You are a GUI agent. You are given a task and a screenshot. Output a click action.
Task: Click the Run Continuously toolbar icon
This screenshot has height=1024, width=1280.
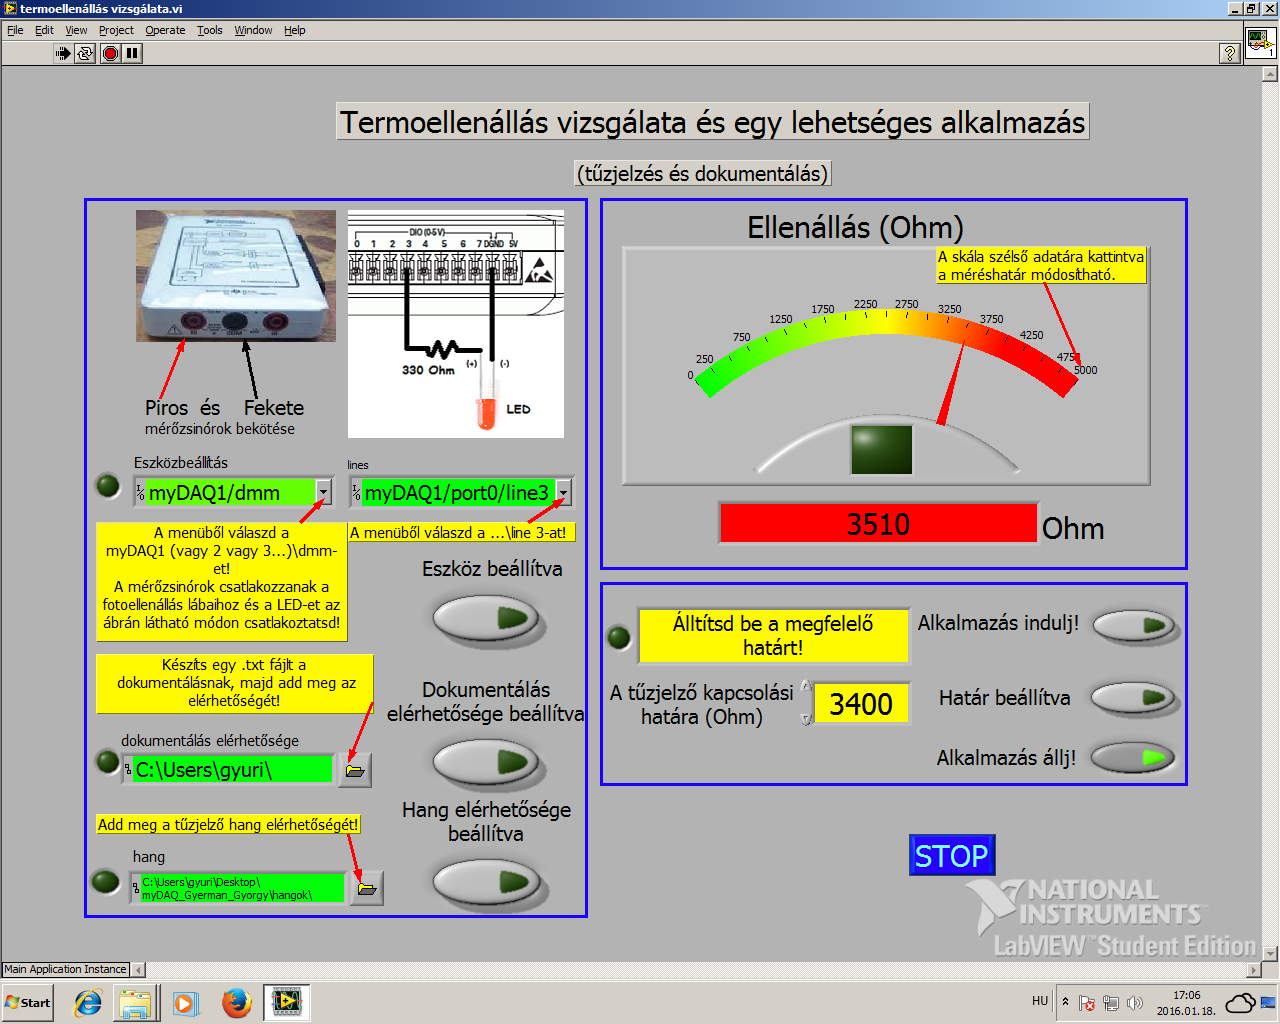click(x=86, y=53)
